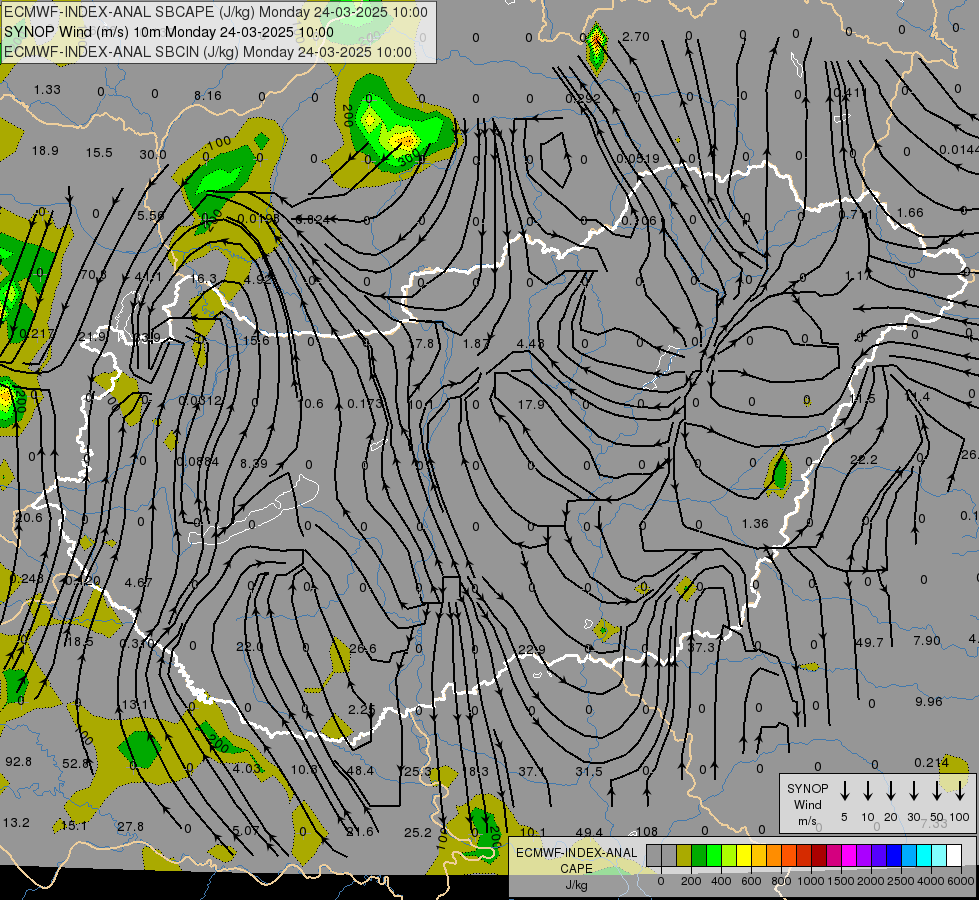The height and width of the screenshot is (900, 979).
Task: Click the legend tick label 6000
Action: coord(961,881)
